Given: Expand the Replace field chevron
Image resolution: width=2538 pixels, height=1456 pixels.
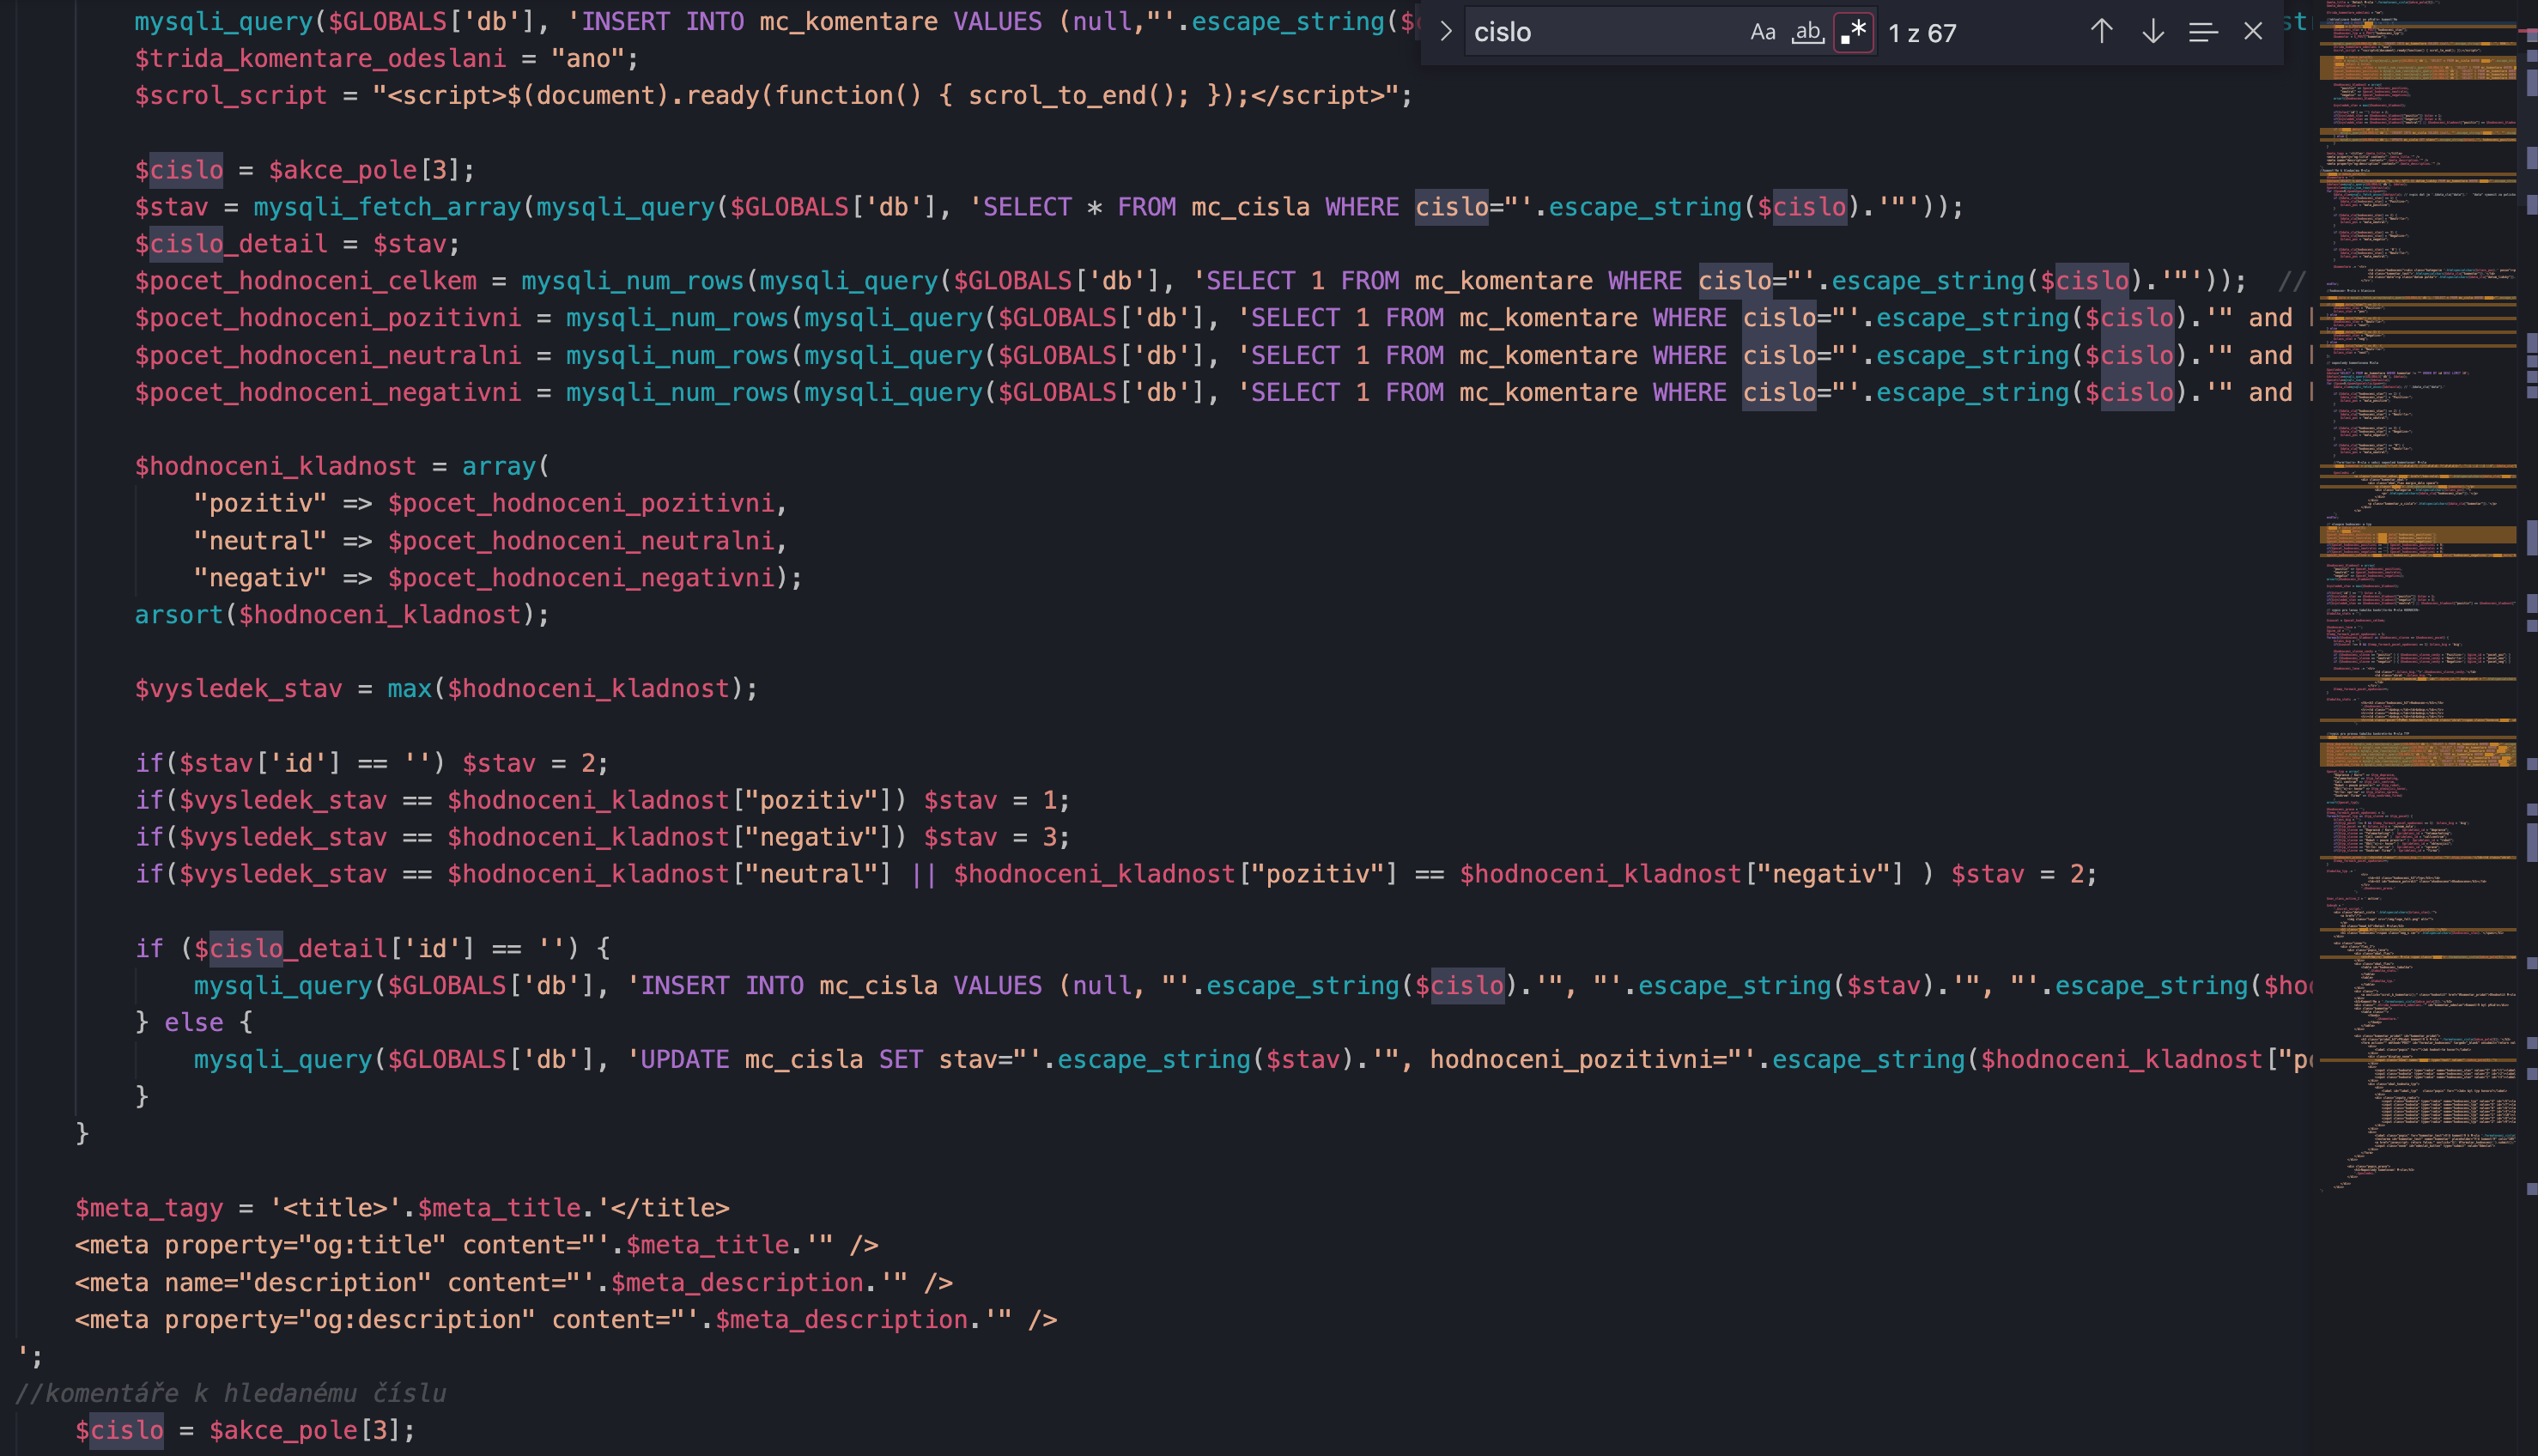Looking at the screenshot, I should pyautogui.click(x=1445, y=32).
